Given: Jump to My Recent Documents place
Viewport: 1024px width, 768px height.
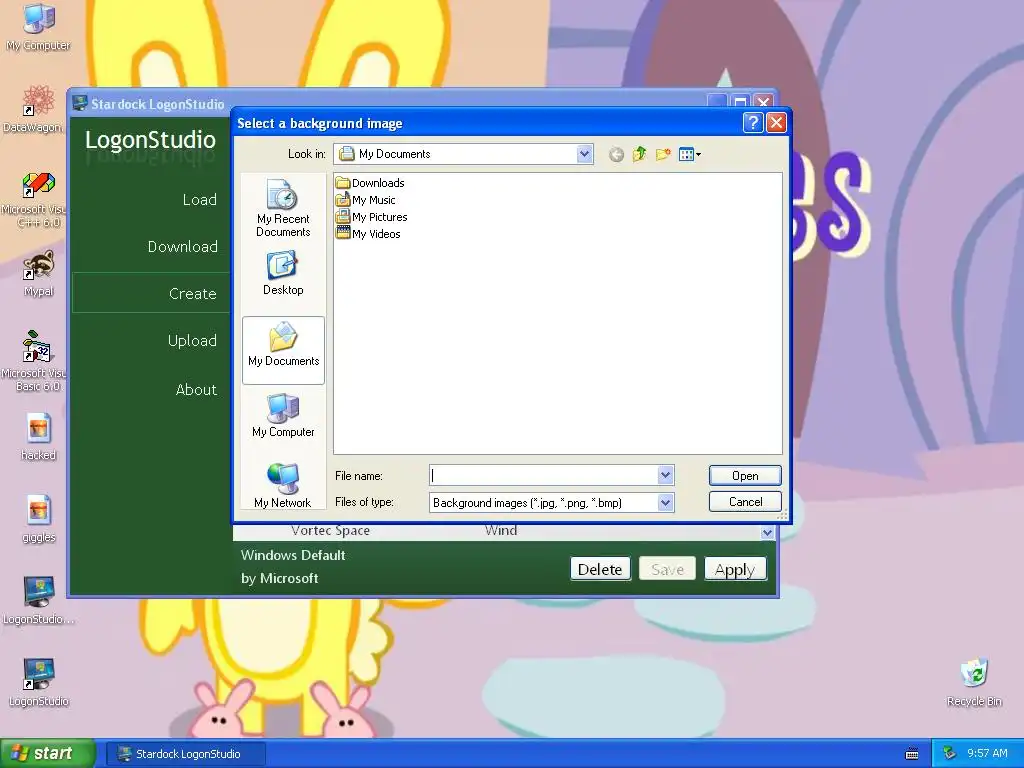Looking at the screenshot, I should coord(283,208).
